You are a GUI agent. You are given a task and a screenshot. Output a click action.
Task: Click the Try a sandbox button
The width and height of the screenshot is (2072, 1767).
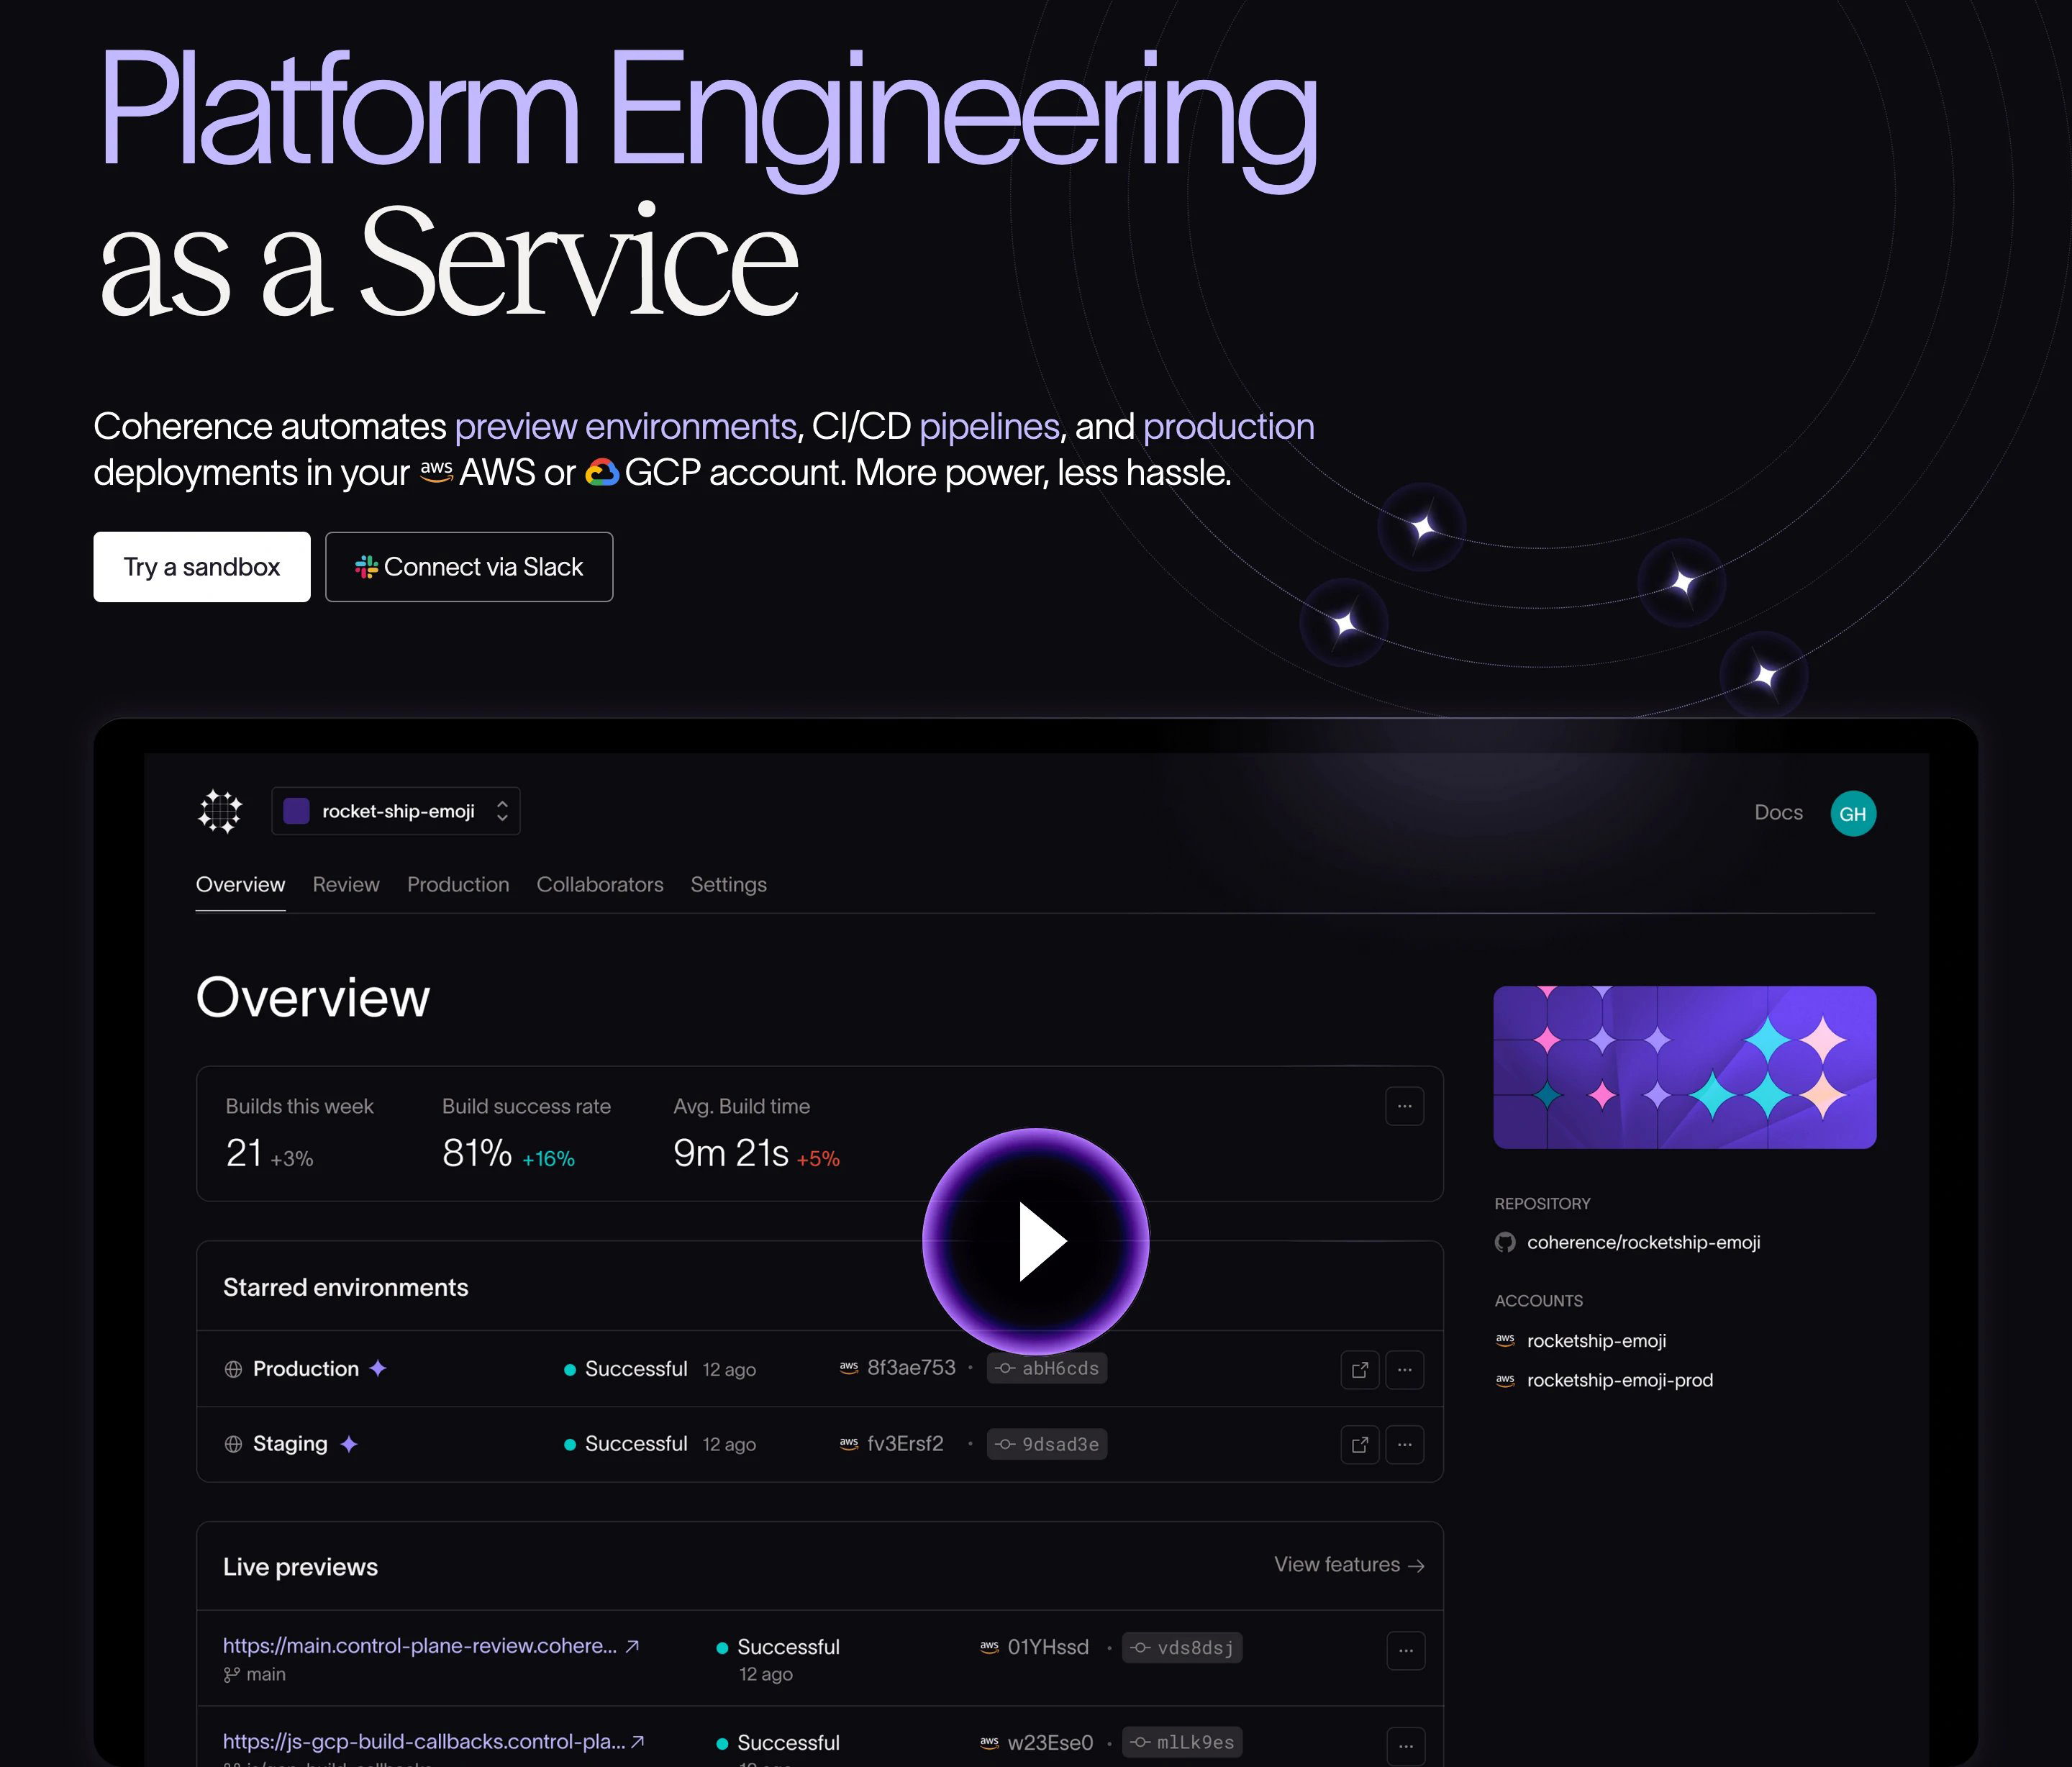pyautogui.click(x=202, y=567)
